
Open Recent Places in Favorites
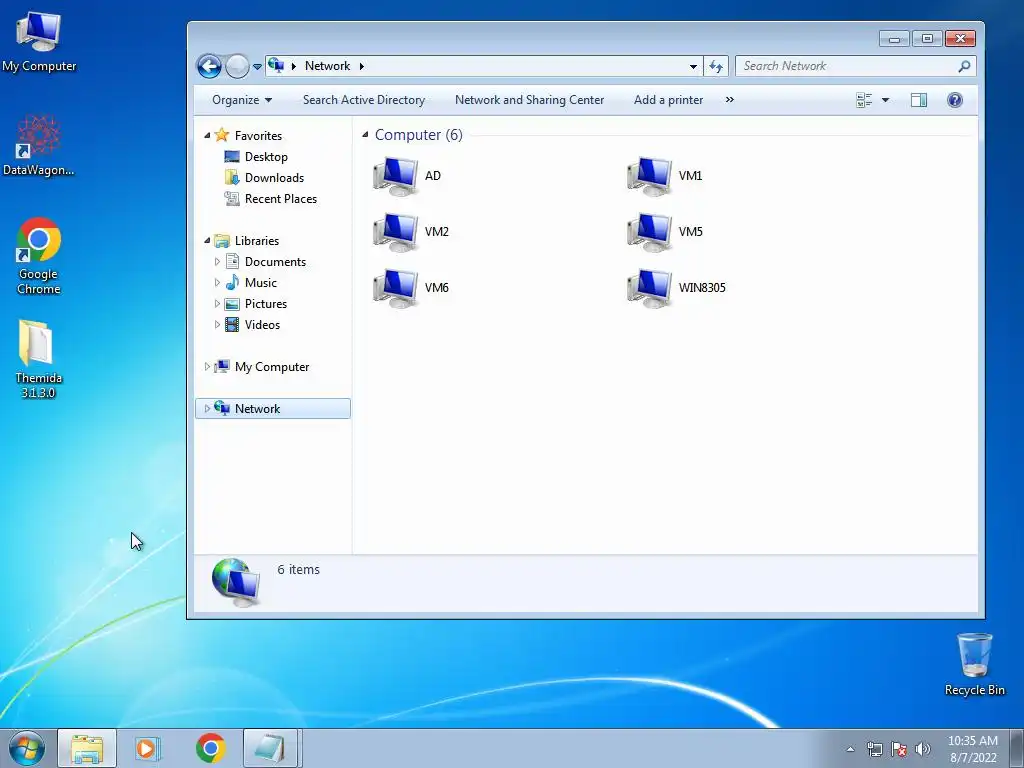click(x=281, y=199)
